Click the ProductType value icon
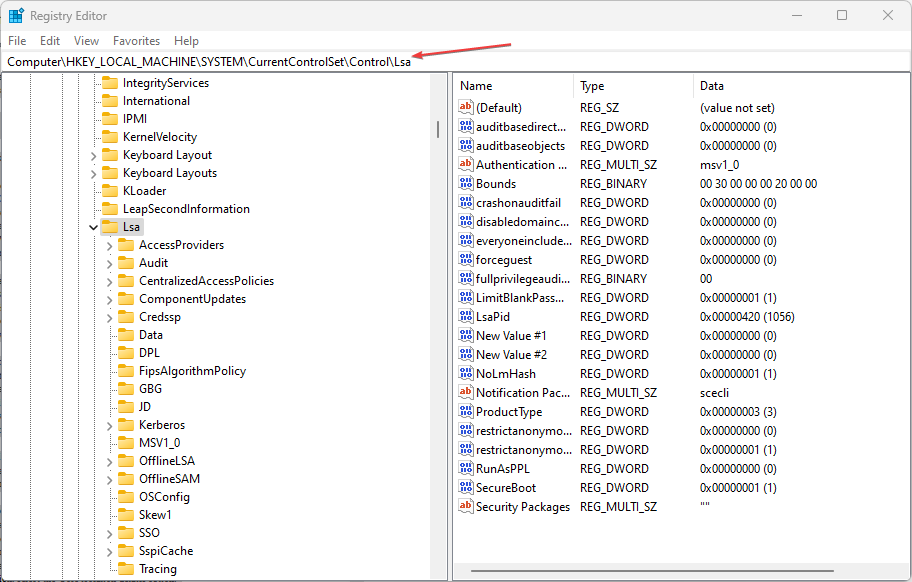912x582 pixels. [x=465, y=411]
